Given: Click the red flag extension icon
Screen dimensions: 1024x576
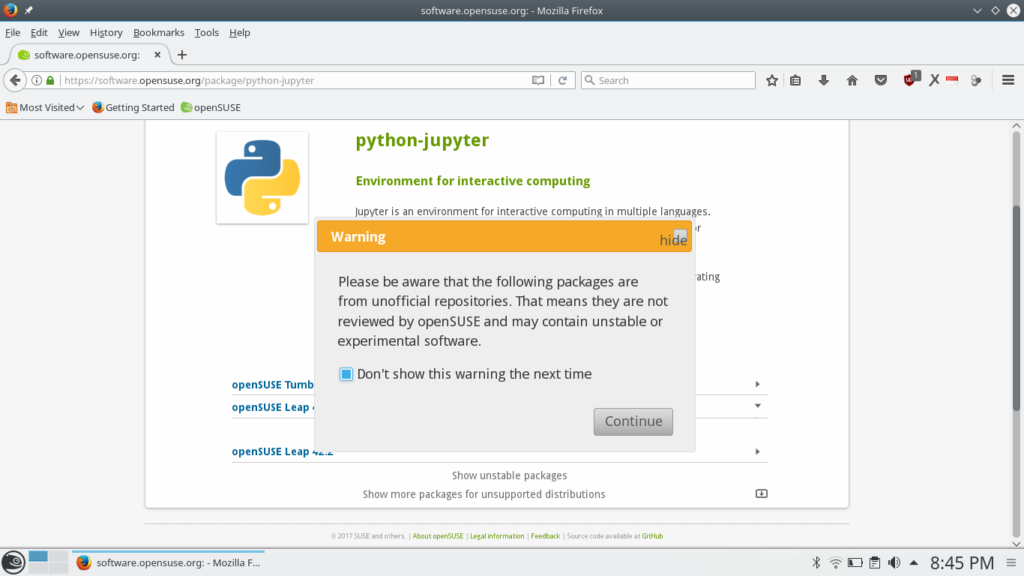Looking at the screenshot, I should (x=952, y=80).
